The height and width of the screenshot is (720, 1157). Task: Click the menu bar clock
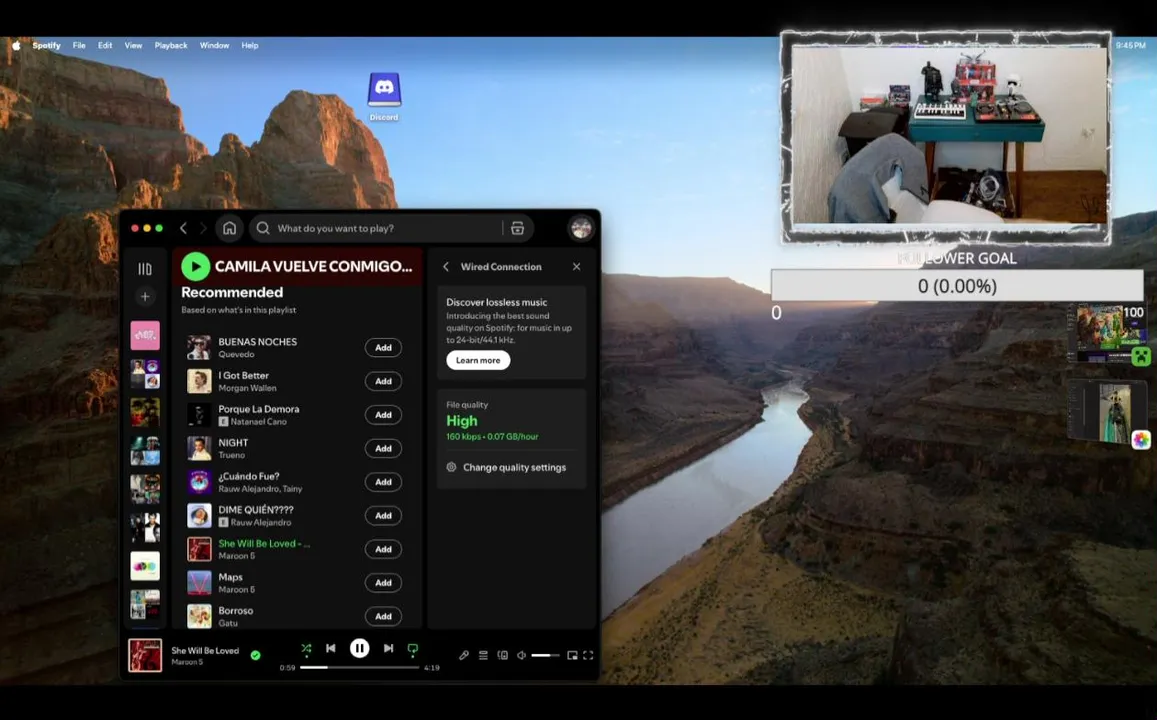1130,45
